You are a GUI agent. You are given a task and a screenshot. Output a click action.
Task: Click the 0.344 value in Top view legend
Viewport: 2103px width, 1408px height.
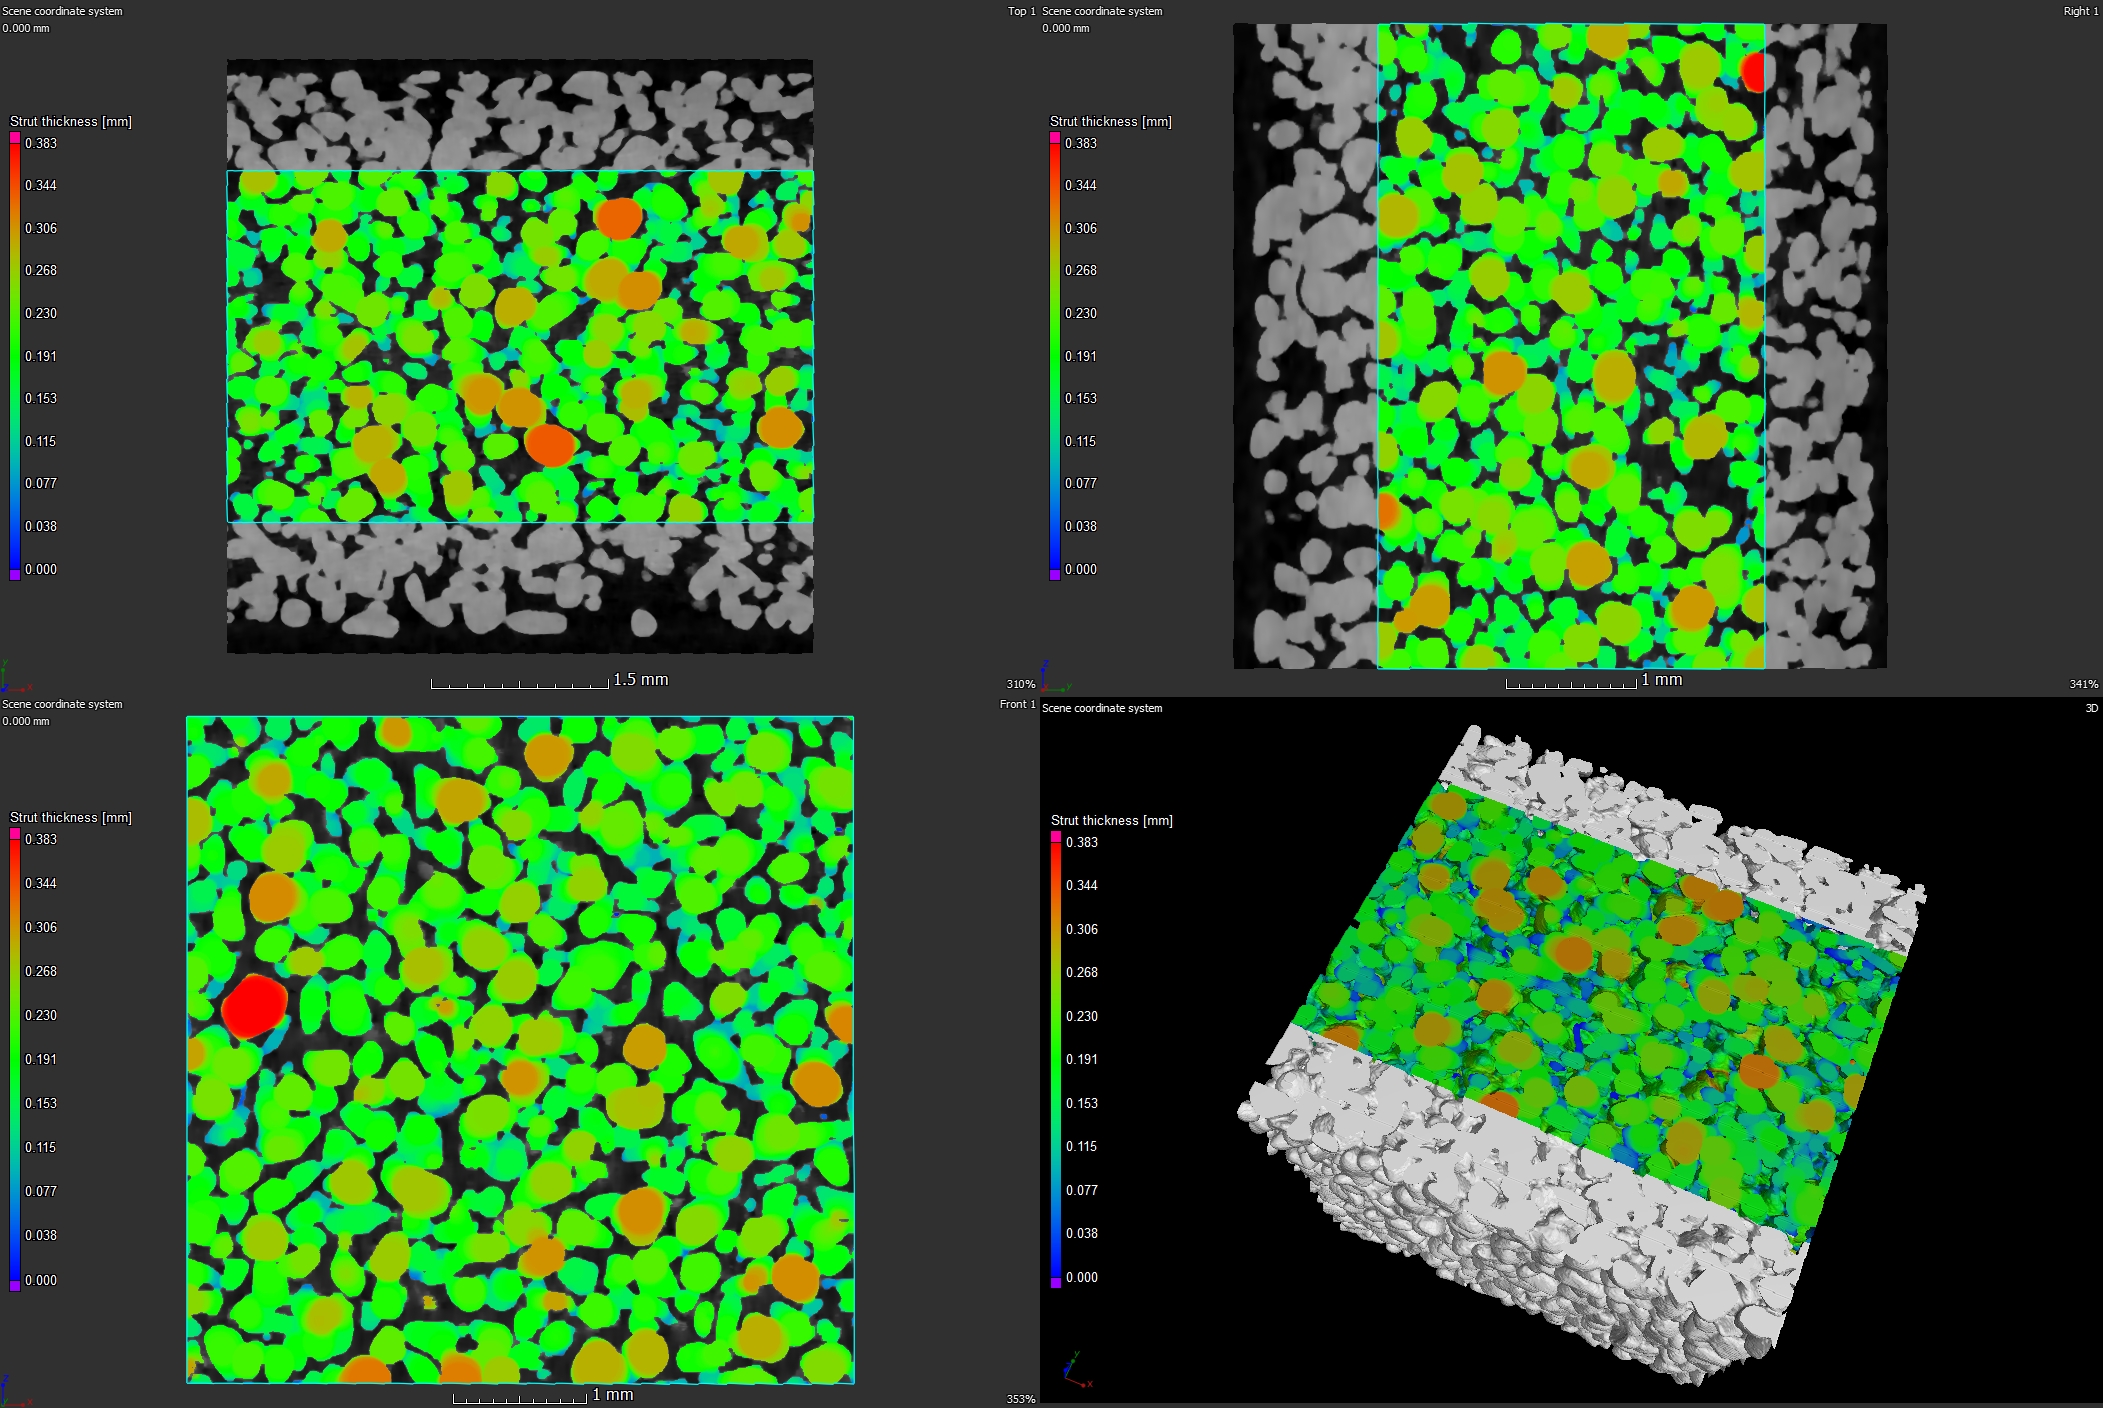point(41,185)
